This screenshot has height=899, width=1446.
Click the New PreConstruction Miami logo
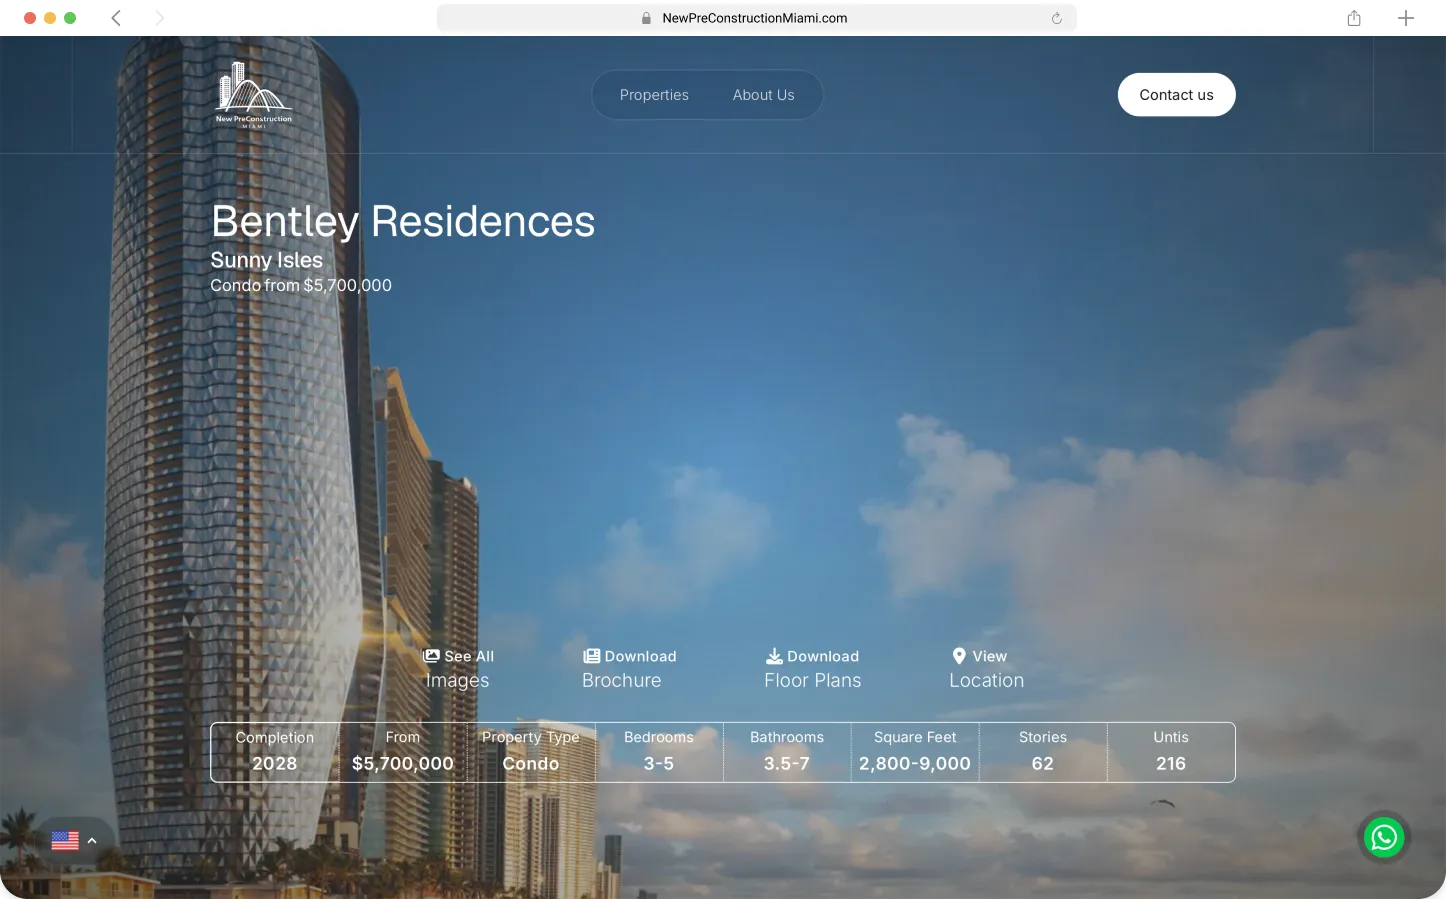254,95
